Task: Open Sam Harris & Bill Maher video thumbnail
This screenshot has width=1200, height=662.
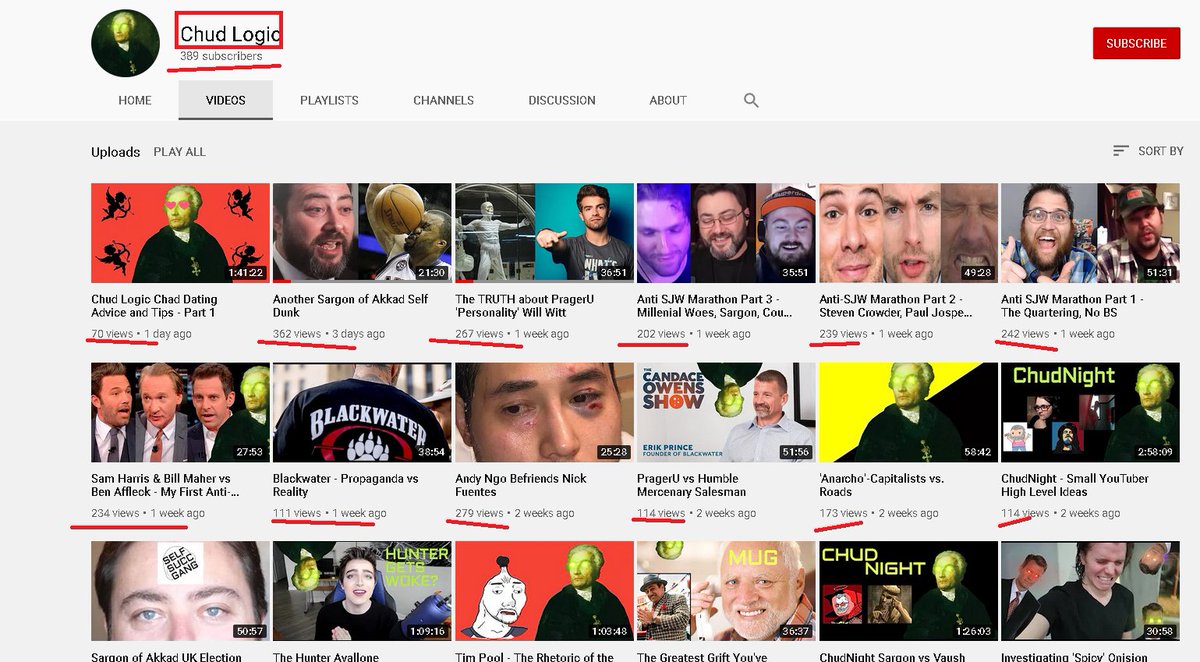Action: click(180, 412)
